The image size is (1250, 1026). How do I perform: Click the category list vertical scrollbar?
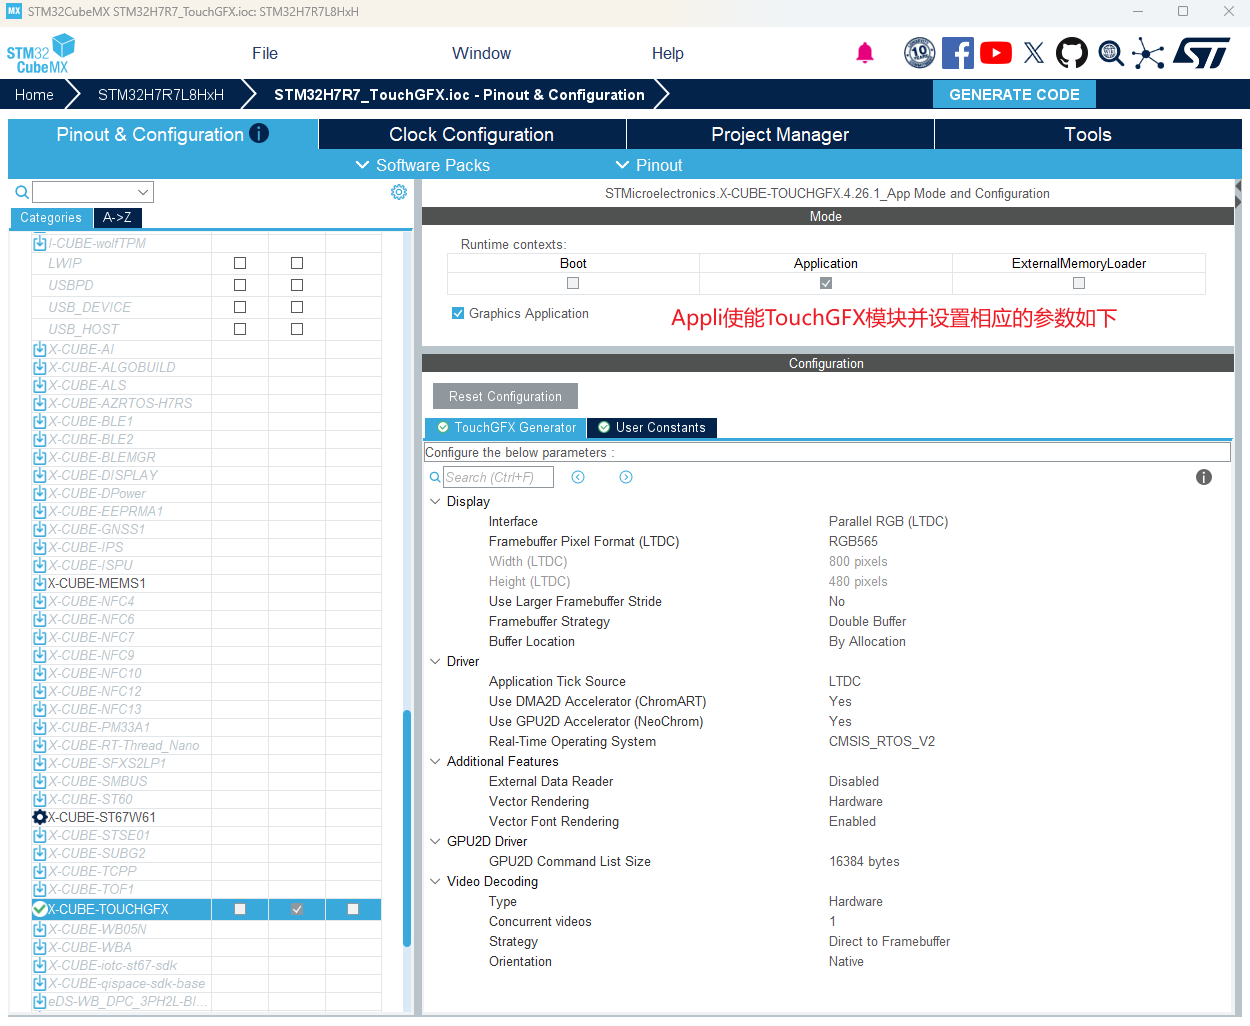pos(407,828)
